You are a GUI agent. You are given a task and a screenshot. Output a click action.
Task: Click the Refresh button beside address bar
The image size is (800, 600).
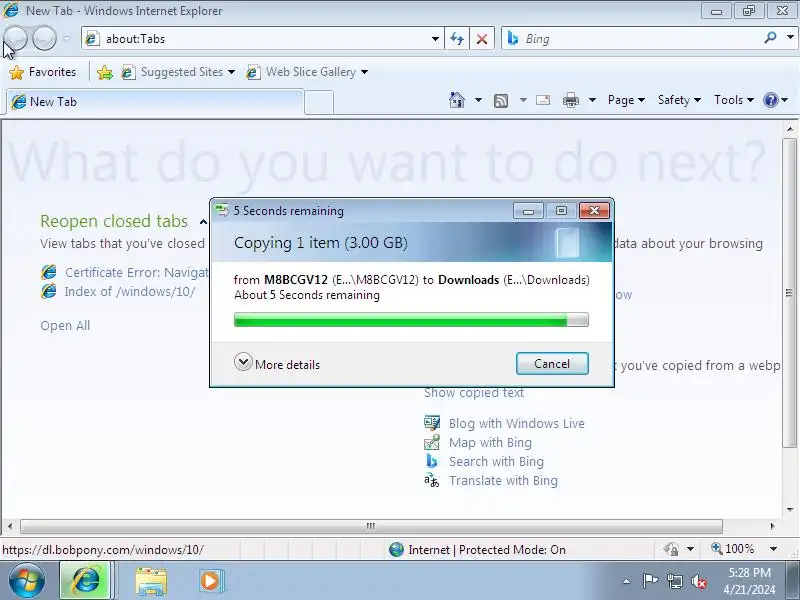(x=457, y=39)
